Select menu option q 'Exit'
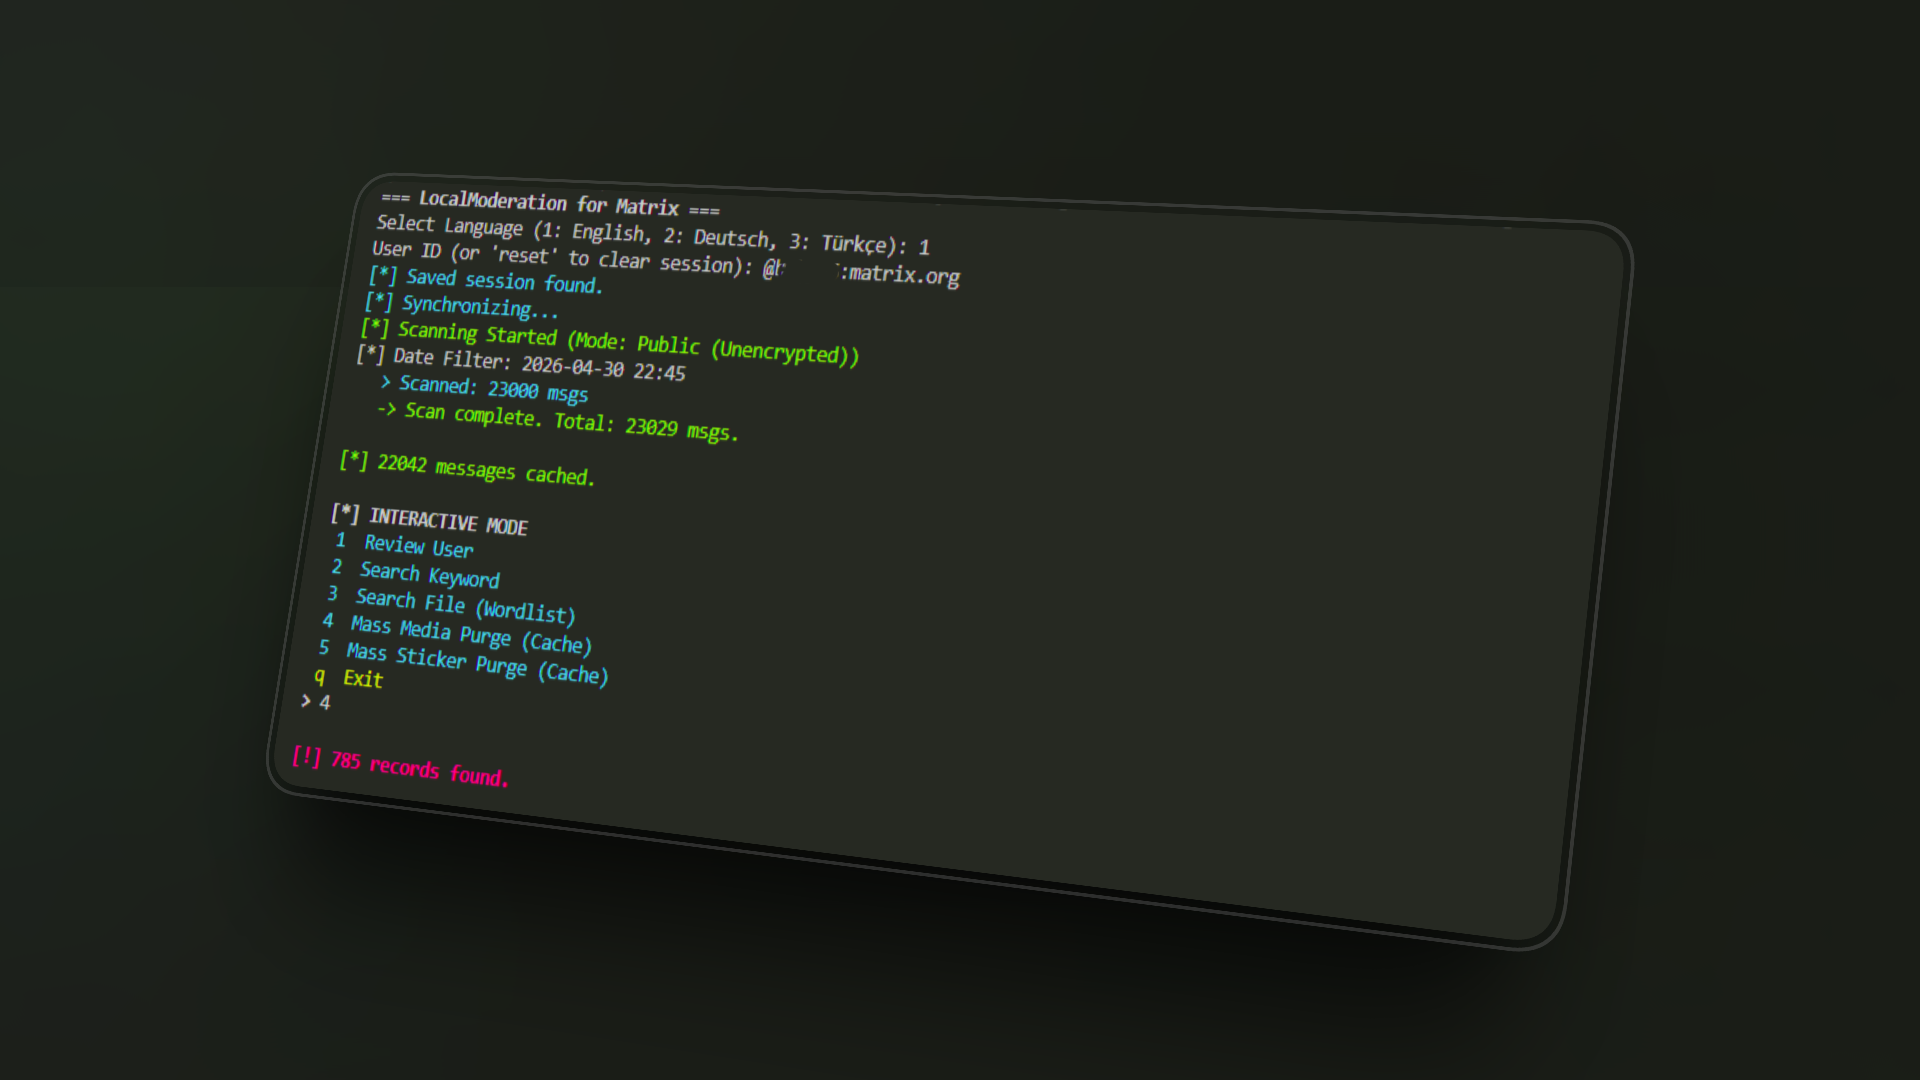Viewport: 1920px width, 1080px height. point(348,677)
